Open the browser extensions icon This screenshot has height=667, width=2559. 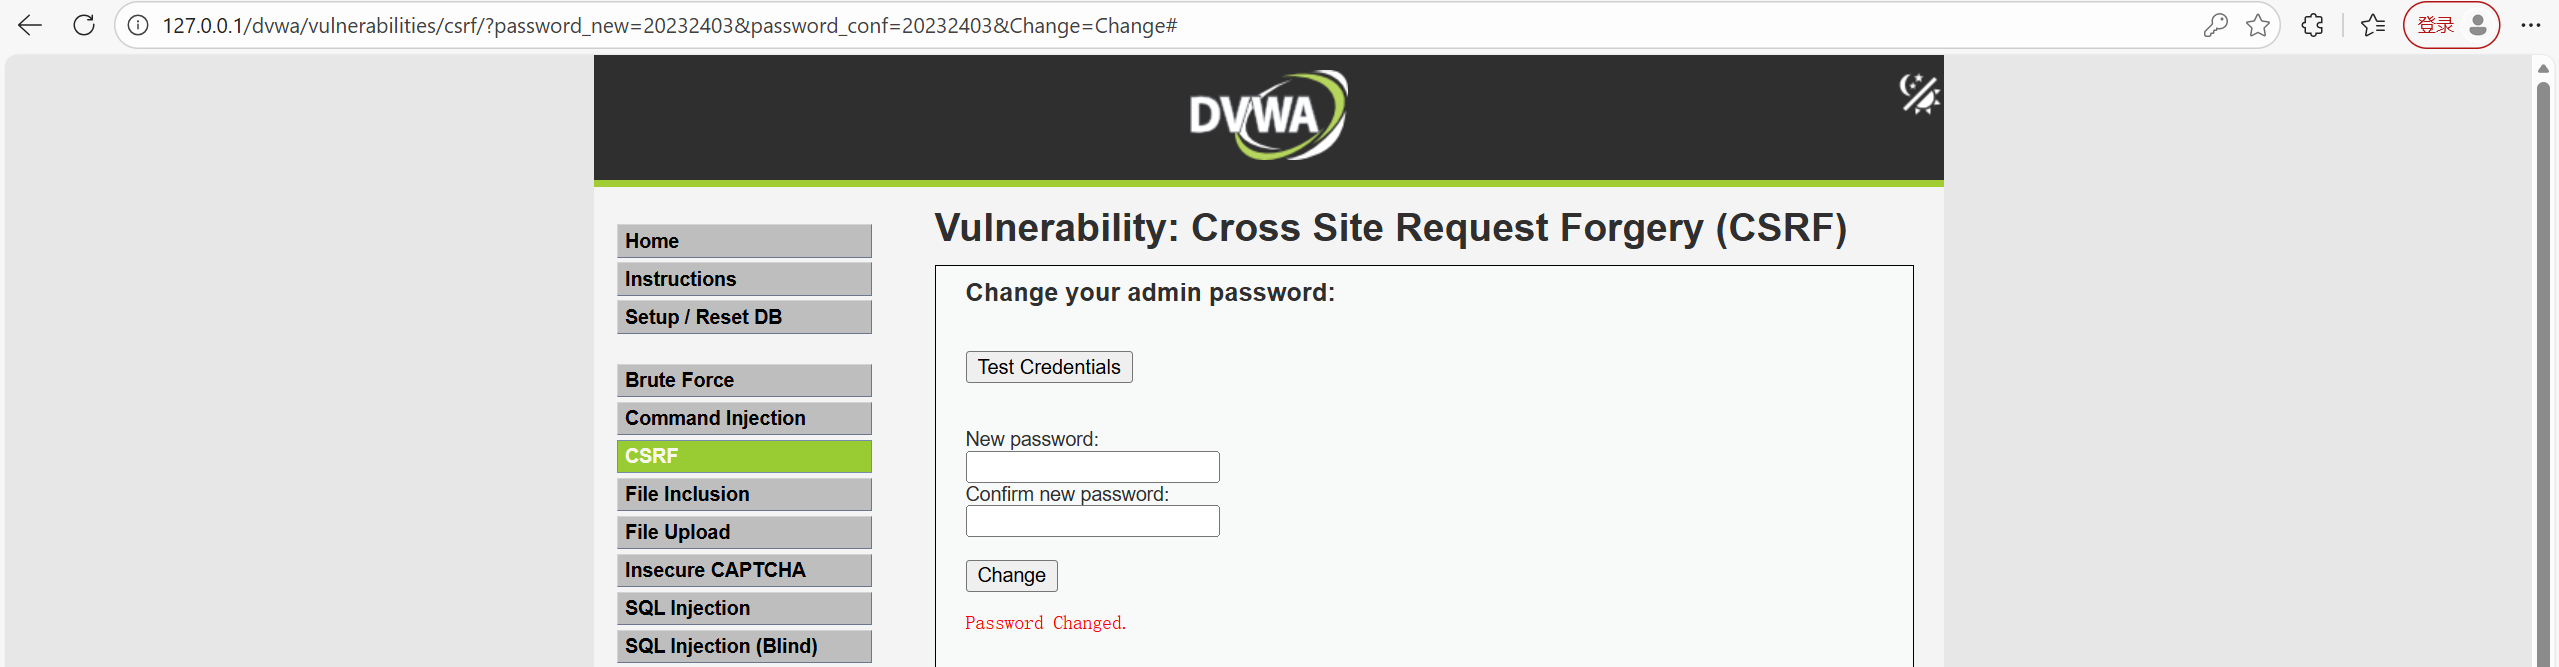click(x=2312, y=26)
